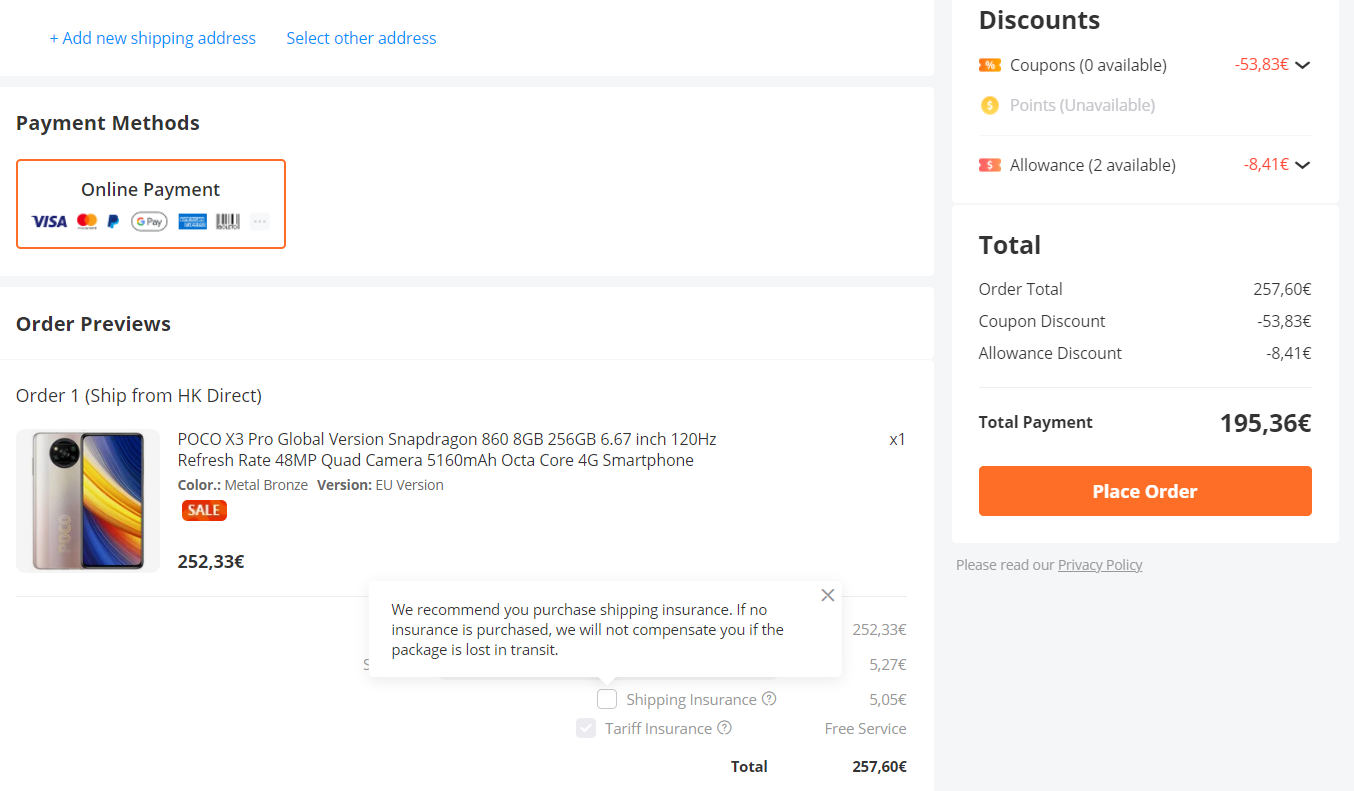Click the -53,83€ coupon amount in Discounts

coord(1262,65)
